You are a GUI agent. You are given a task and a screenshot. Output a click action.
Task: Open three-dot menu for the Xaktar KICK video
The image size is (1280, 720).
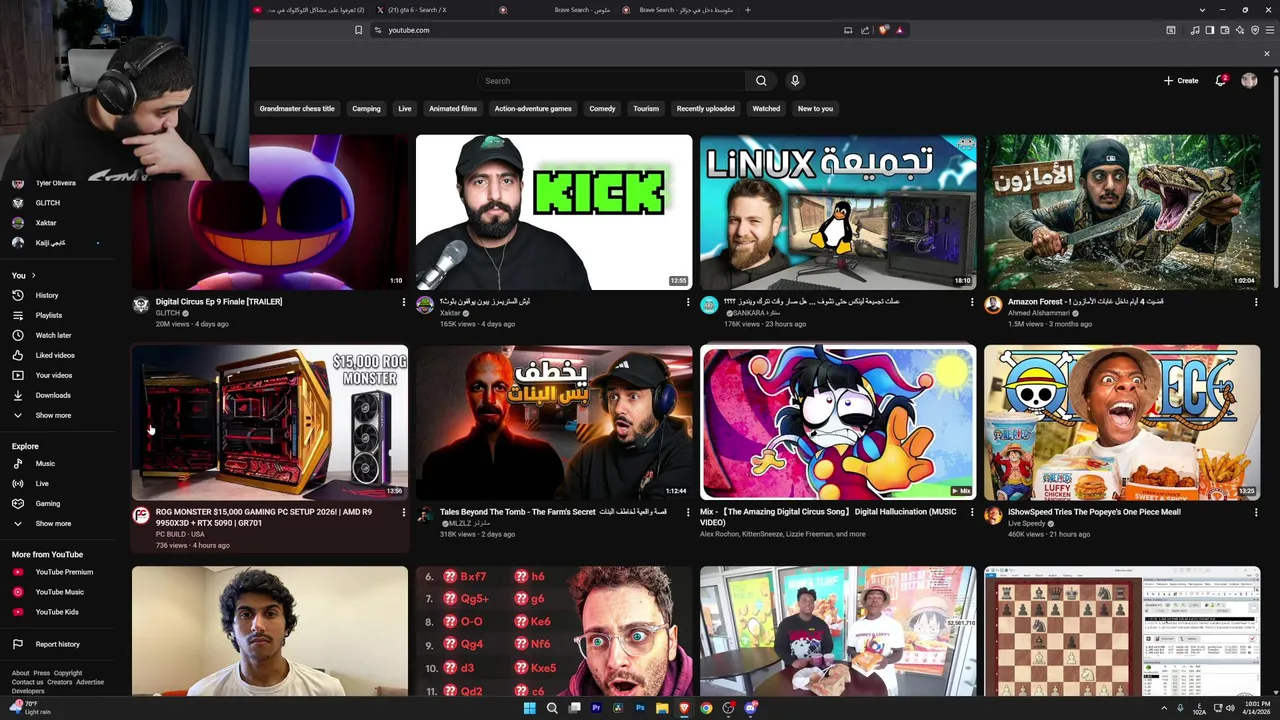pyautogui.click(x=688, y=302)
